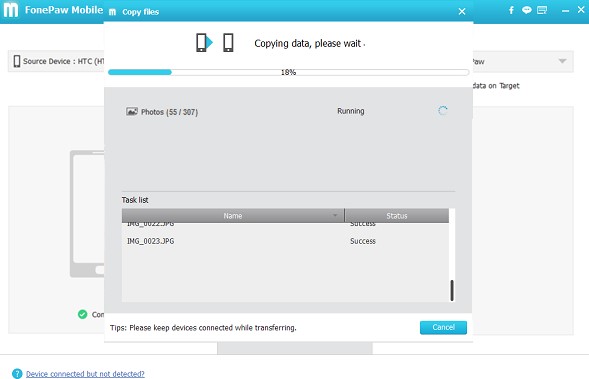Open the Name column sort dropdown

pos(335,216)
